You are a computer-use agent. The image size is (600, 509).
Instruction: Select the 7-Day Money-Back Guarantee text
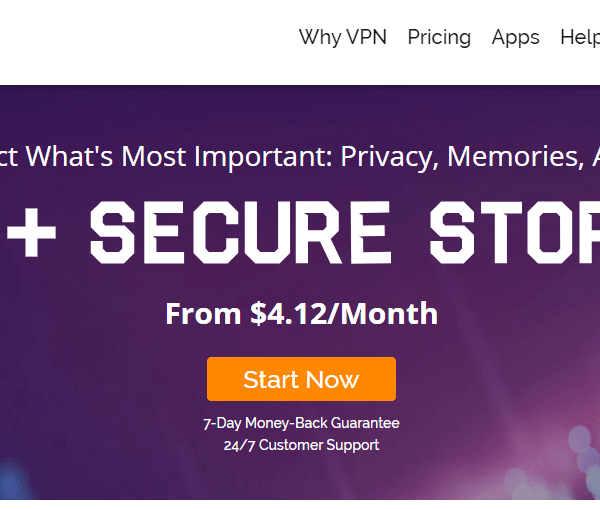(301, 423)
